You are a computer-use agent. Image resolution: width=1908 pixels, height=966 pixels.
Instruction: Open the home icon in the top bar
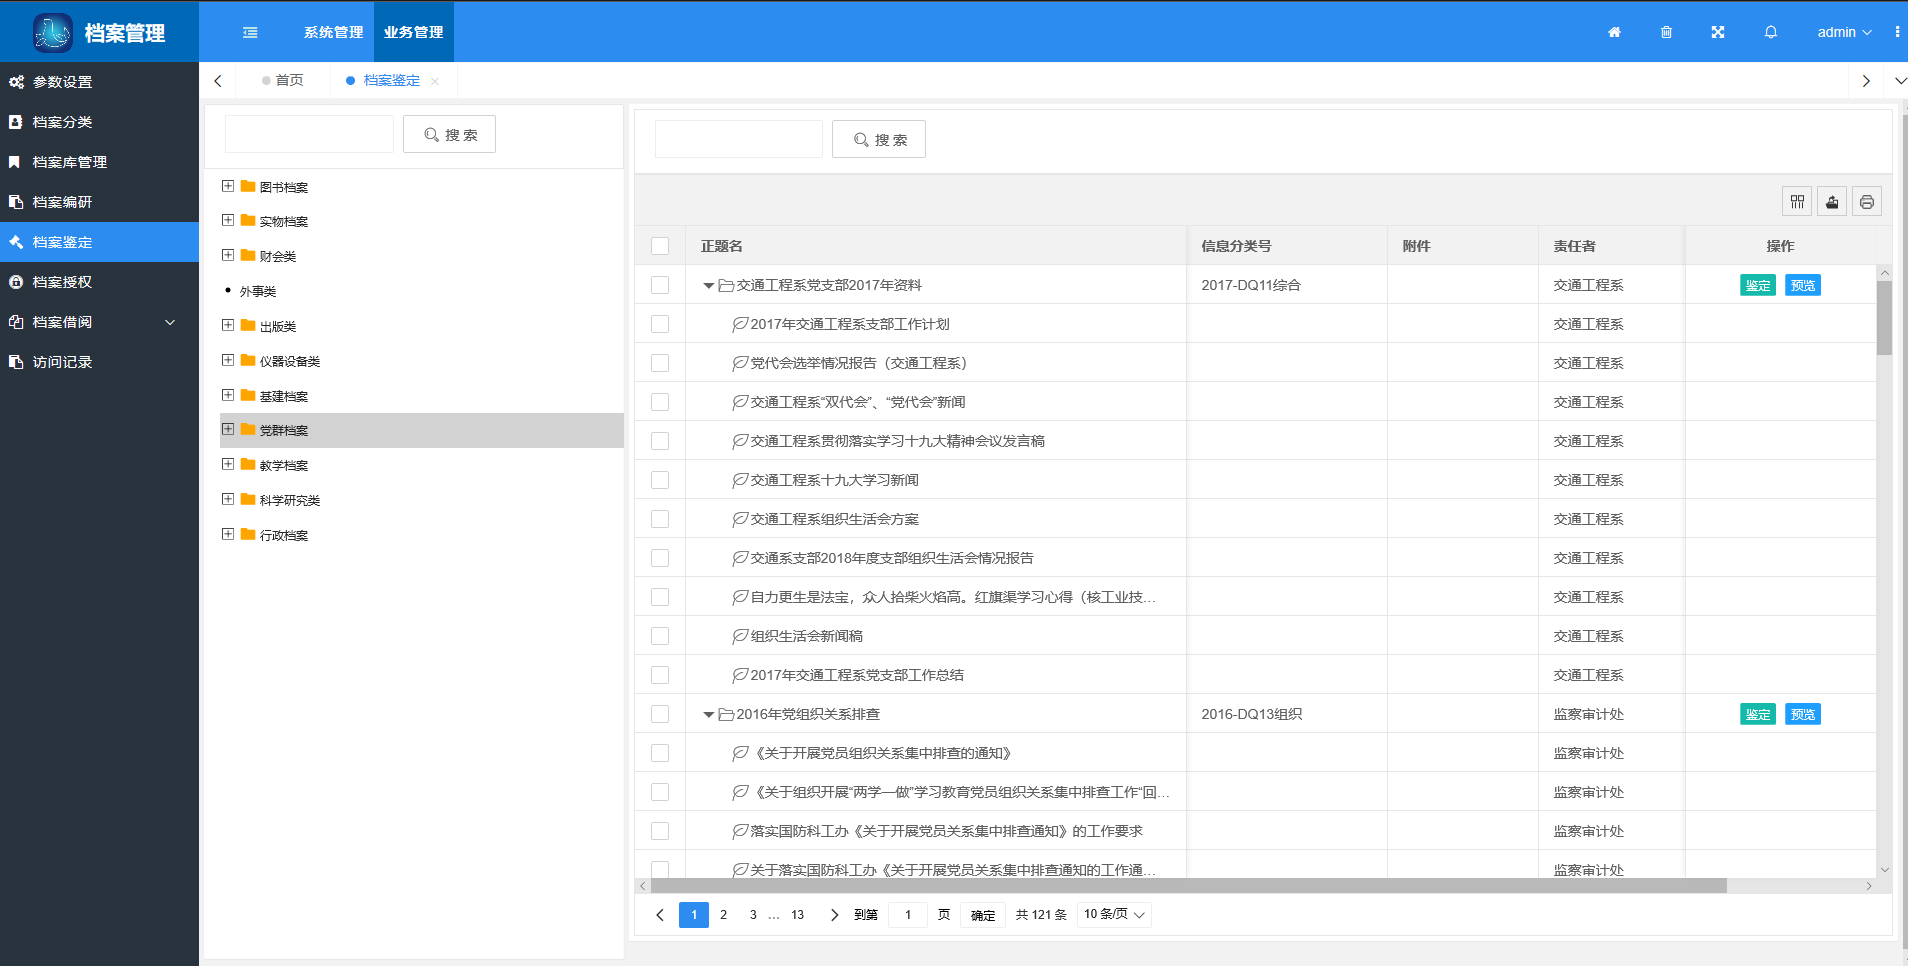click(x=1614, y=31)
